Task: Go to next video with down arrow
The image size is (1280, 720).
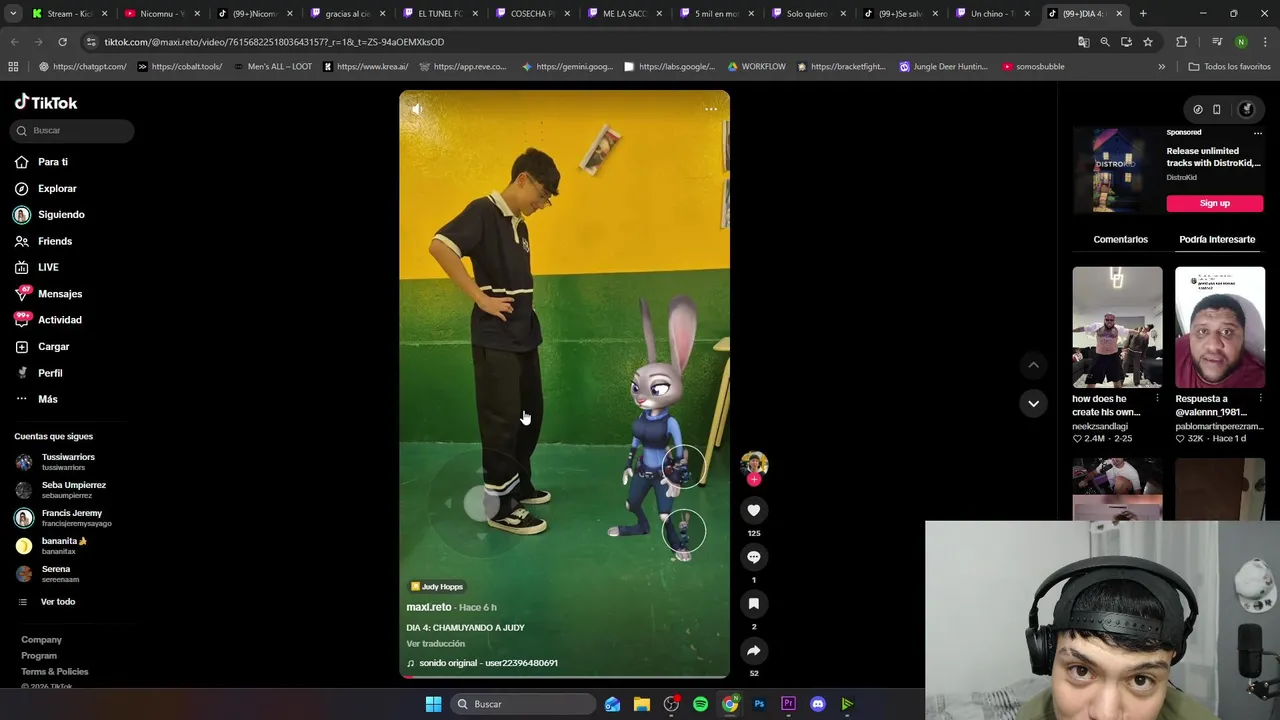Action: pos(1033,404)
